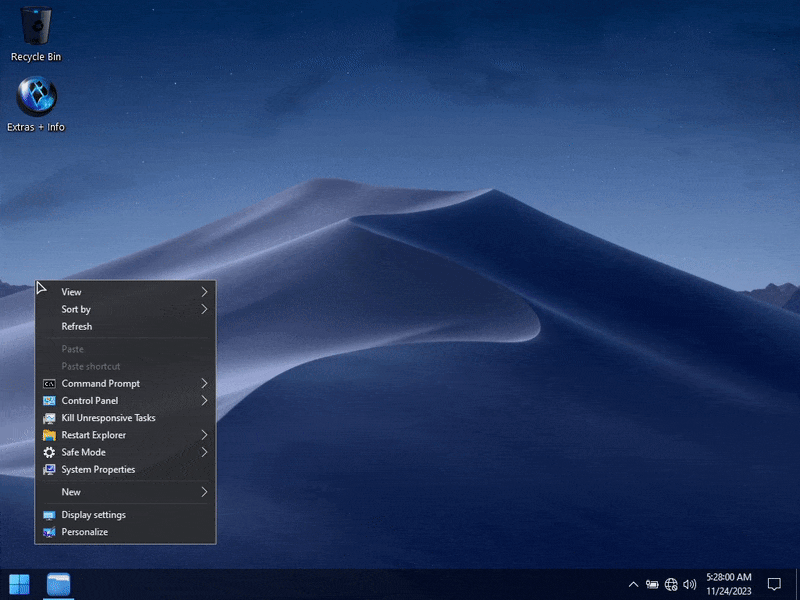
Task: Expand the New submenu arrow
Action: (x=204, y=492)
